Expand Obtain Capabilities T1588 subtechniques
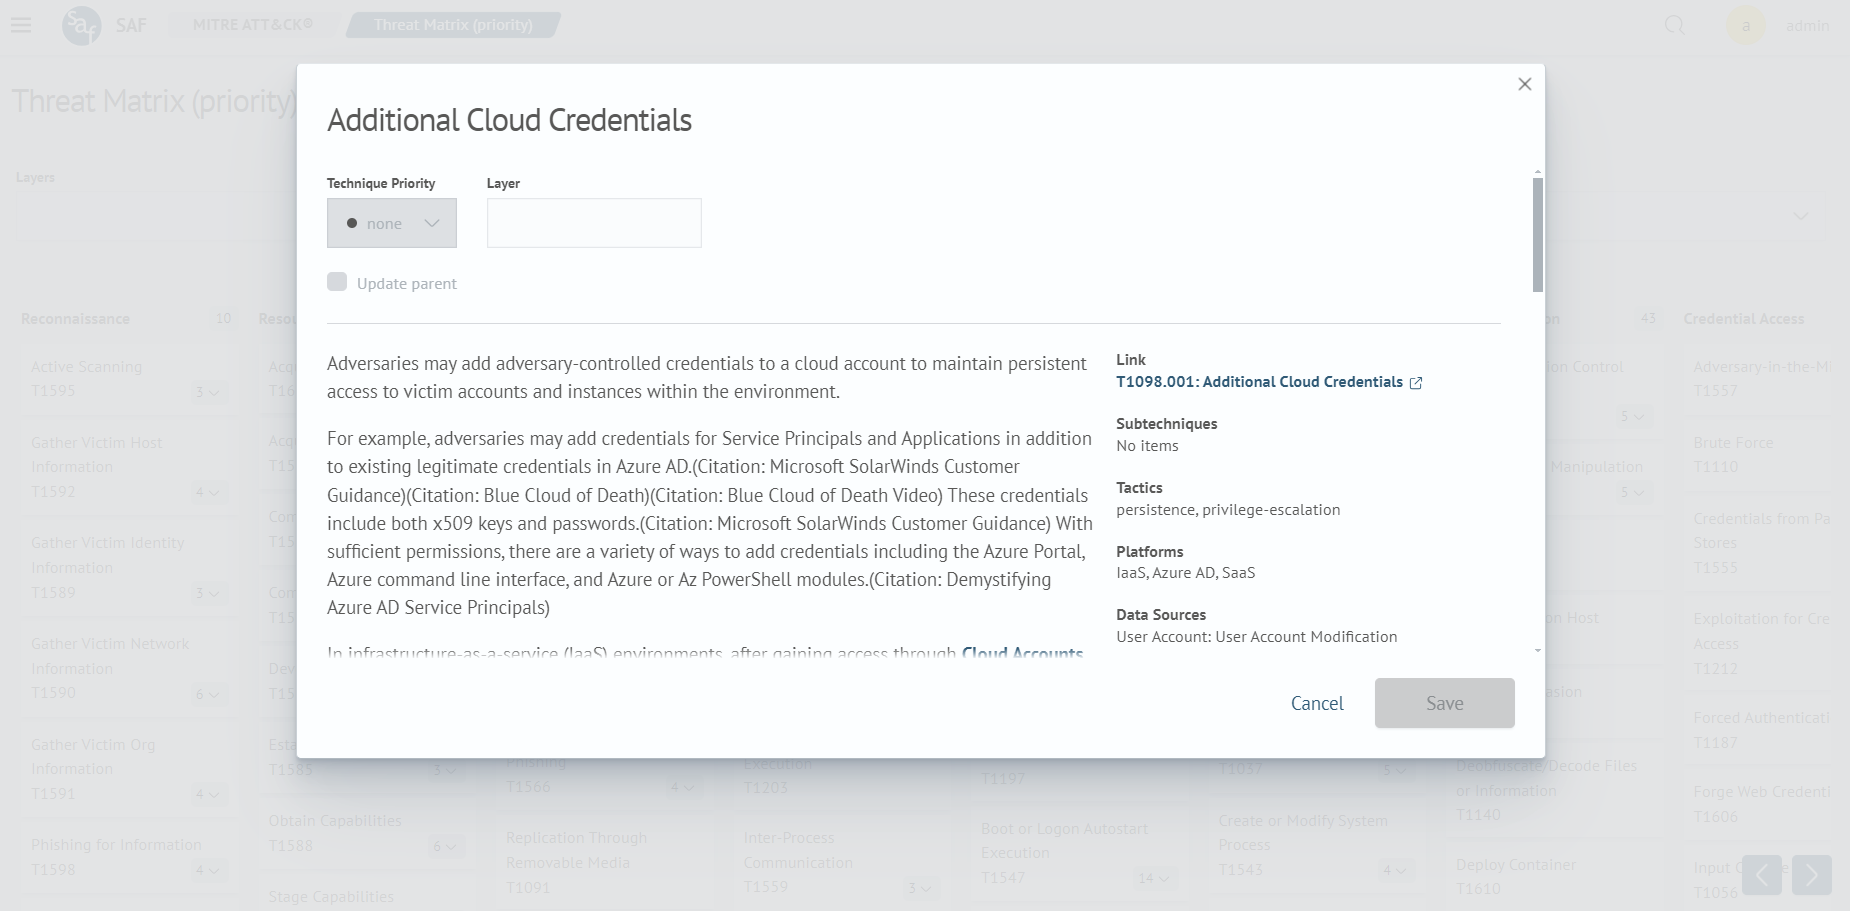This screenshot has width=1850, height=911. (445, 847)
